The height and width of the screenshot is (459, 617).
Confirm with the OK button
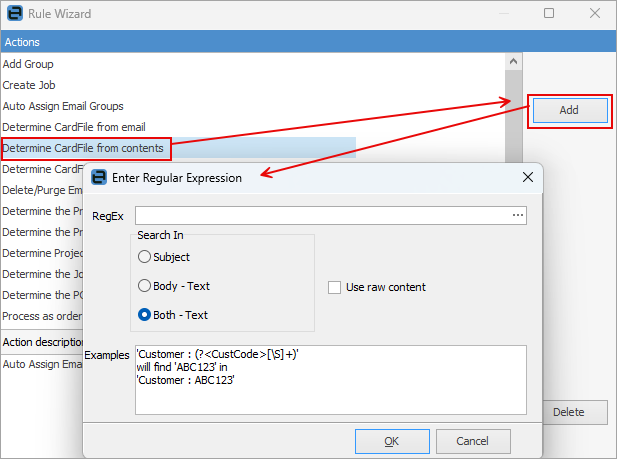(392, 441)
